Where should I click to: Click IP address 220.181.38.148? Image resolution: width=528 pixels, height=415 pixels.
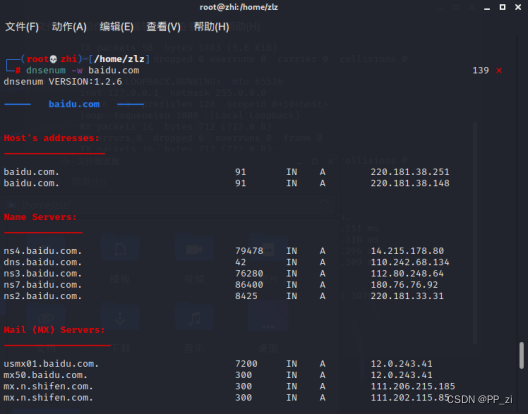(410, 183)
